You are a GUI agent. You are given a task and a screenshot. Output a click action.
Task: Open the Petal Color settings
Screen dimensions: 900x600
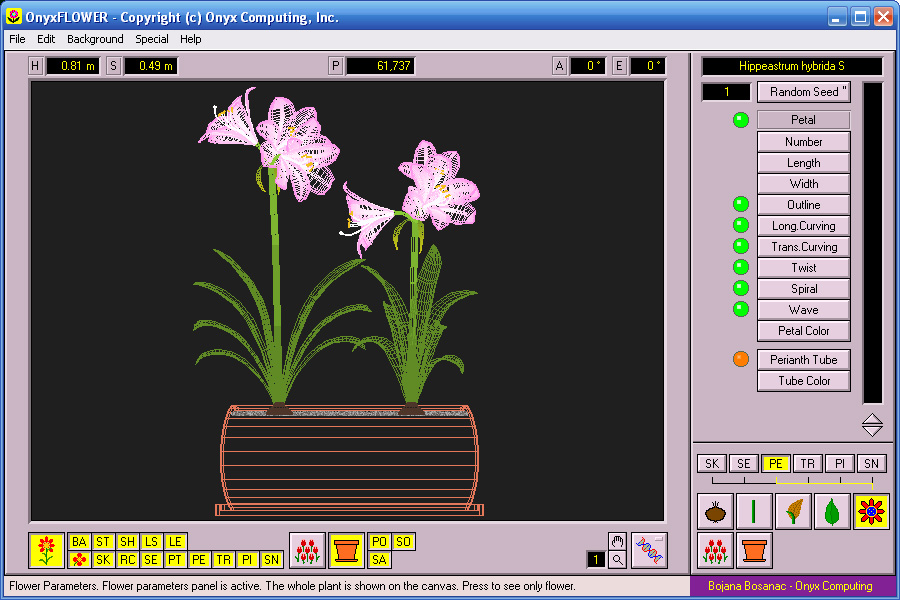pos(803,330)
